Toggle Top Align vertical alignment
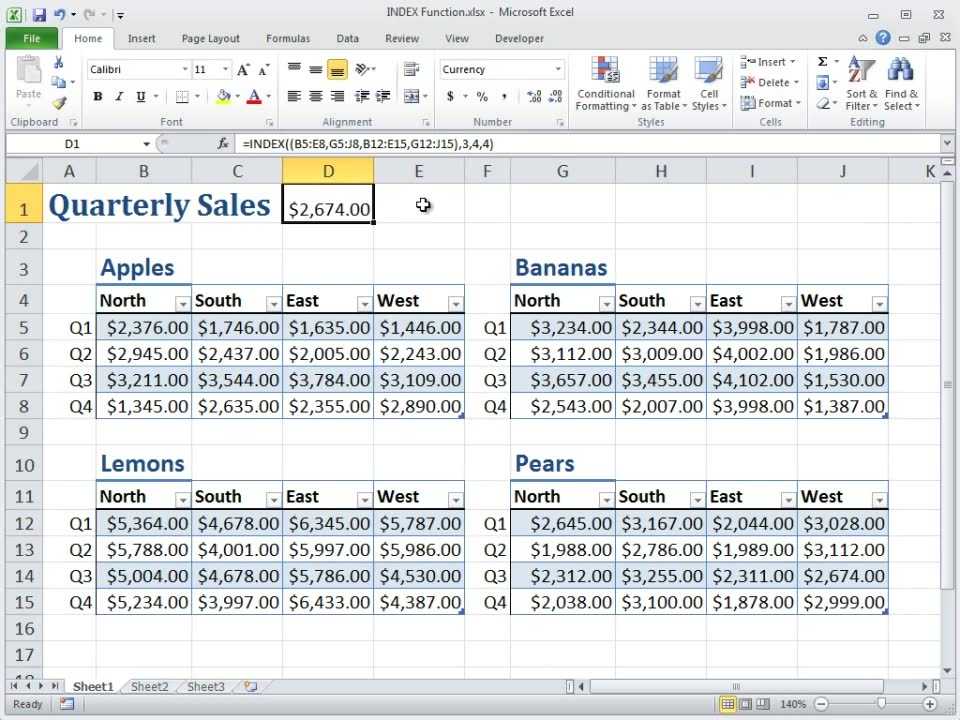960x720 pixels. (294, 69)
